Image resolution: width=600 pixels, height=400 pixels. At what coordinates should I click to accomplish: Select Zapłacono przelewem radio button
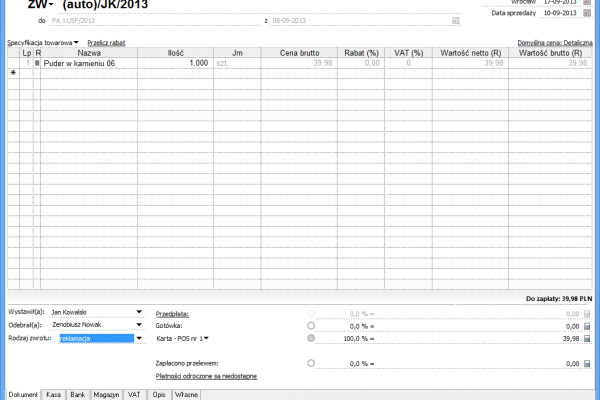312,364
